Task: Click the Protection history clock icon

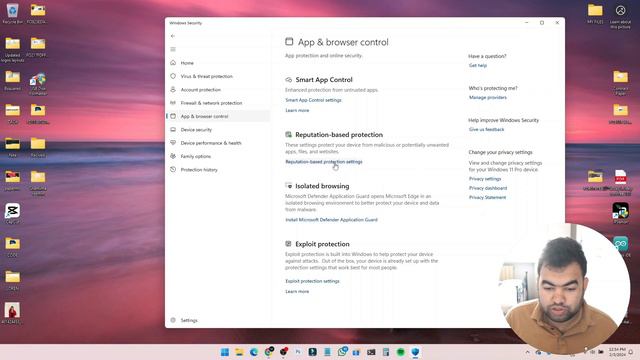Action: pyautogui.click(x=173, y=169)
